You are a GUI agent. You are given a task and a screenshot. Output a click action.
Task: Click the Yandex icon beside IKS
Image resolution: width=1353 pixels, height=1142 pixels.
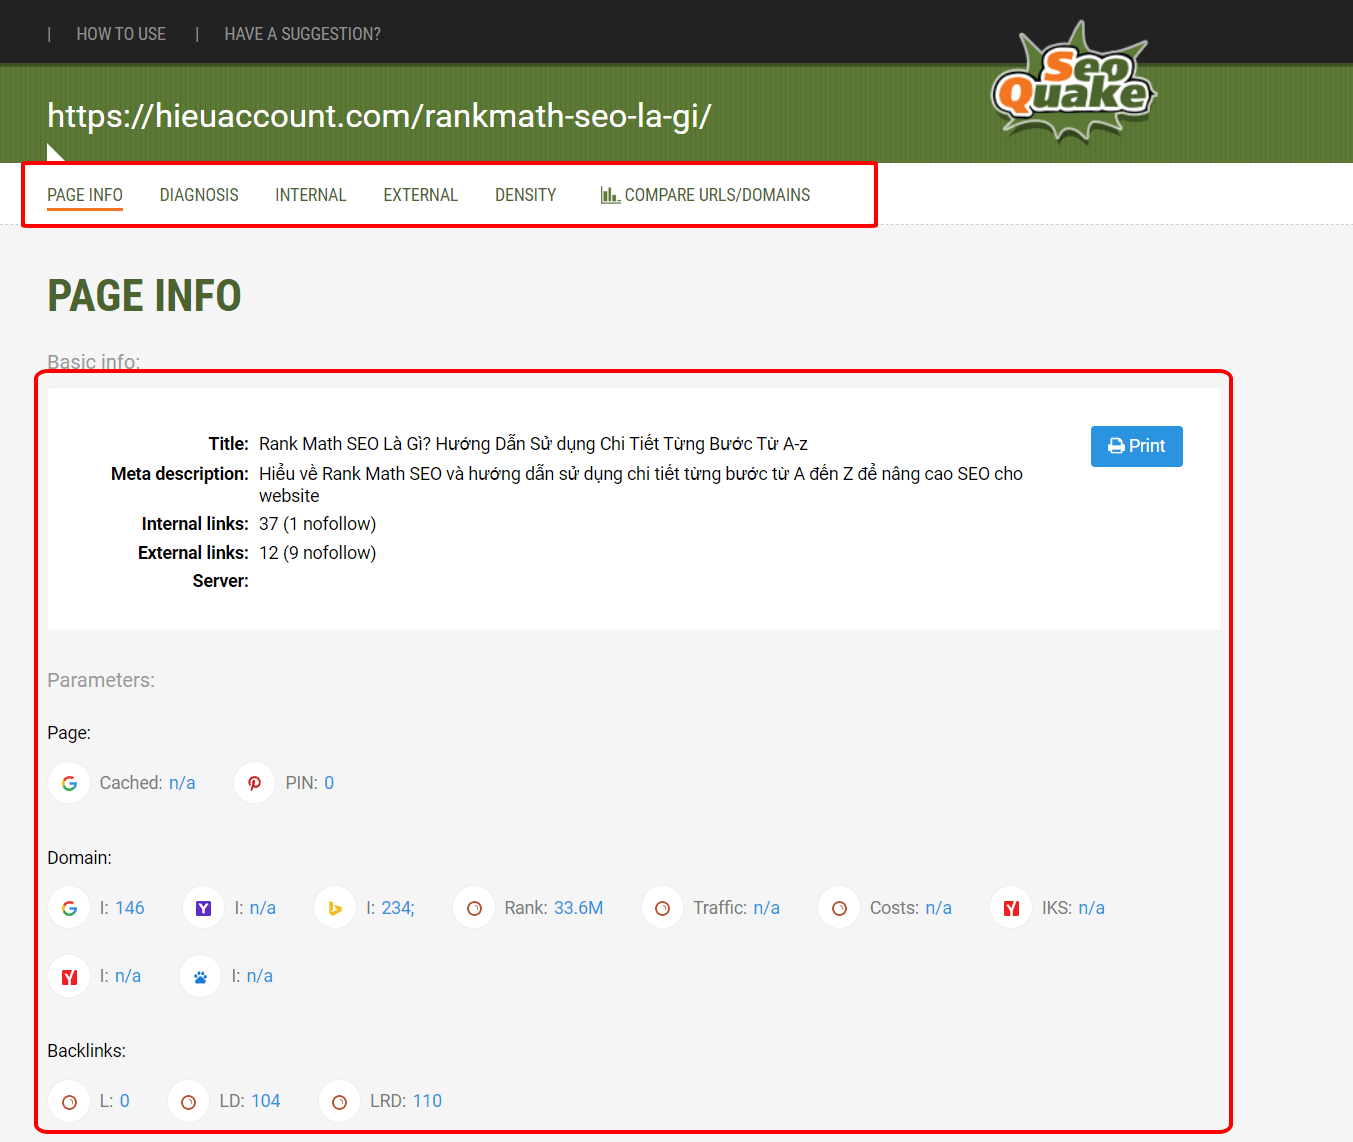click(x=1011, y=908)
